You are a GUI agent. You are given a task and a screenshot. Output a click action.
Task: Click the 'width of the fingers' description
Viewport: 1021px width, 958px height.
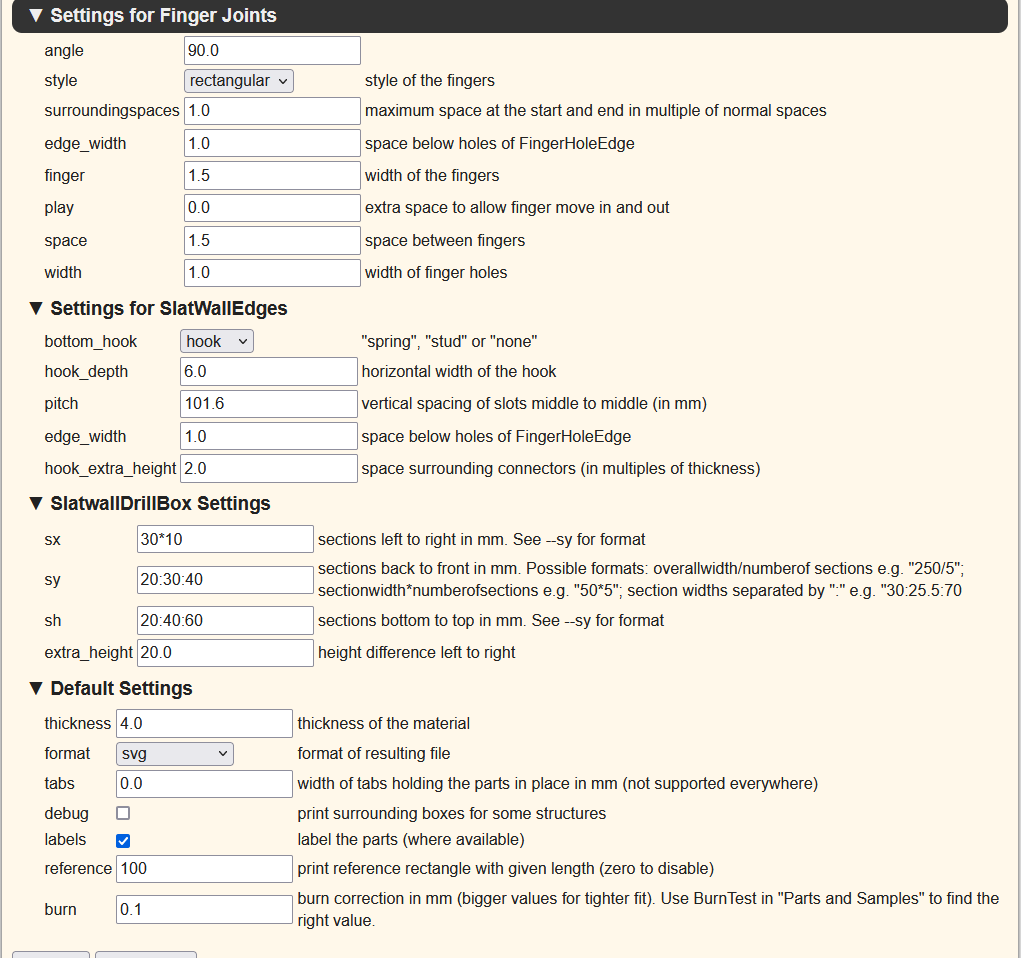coord(432,175)
